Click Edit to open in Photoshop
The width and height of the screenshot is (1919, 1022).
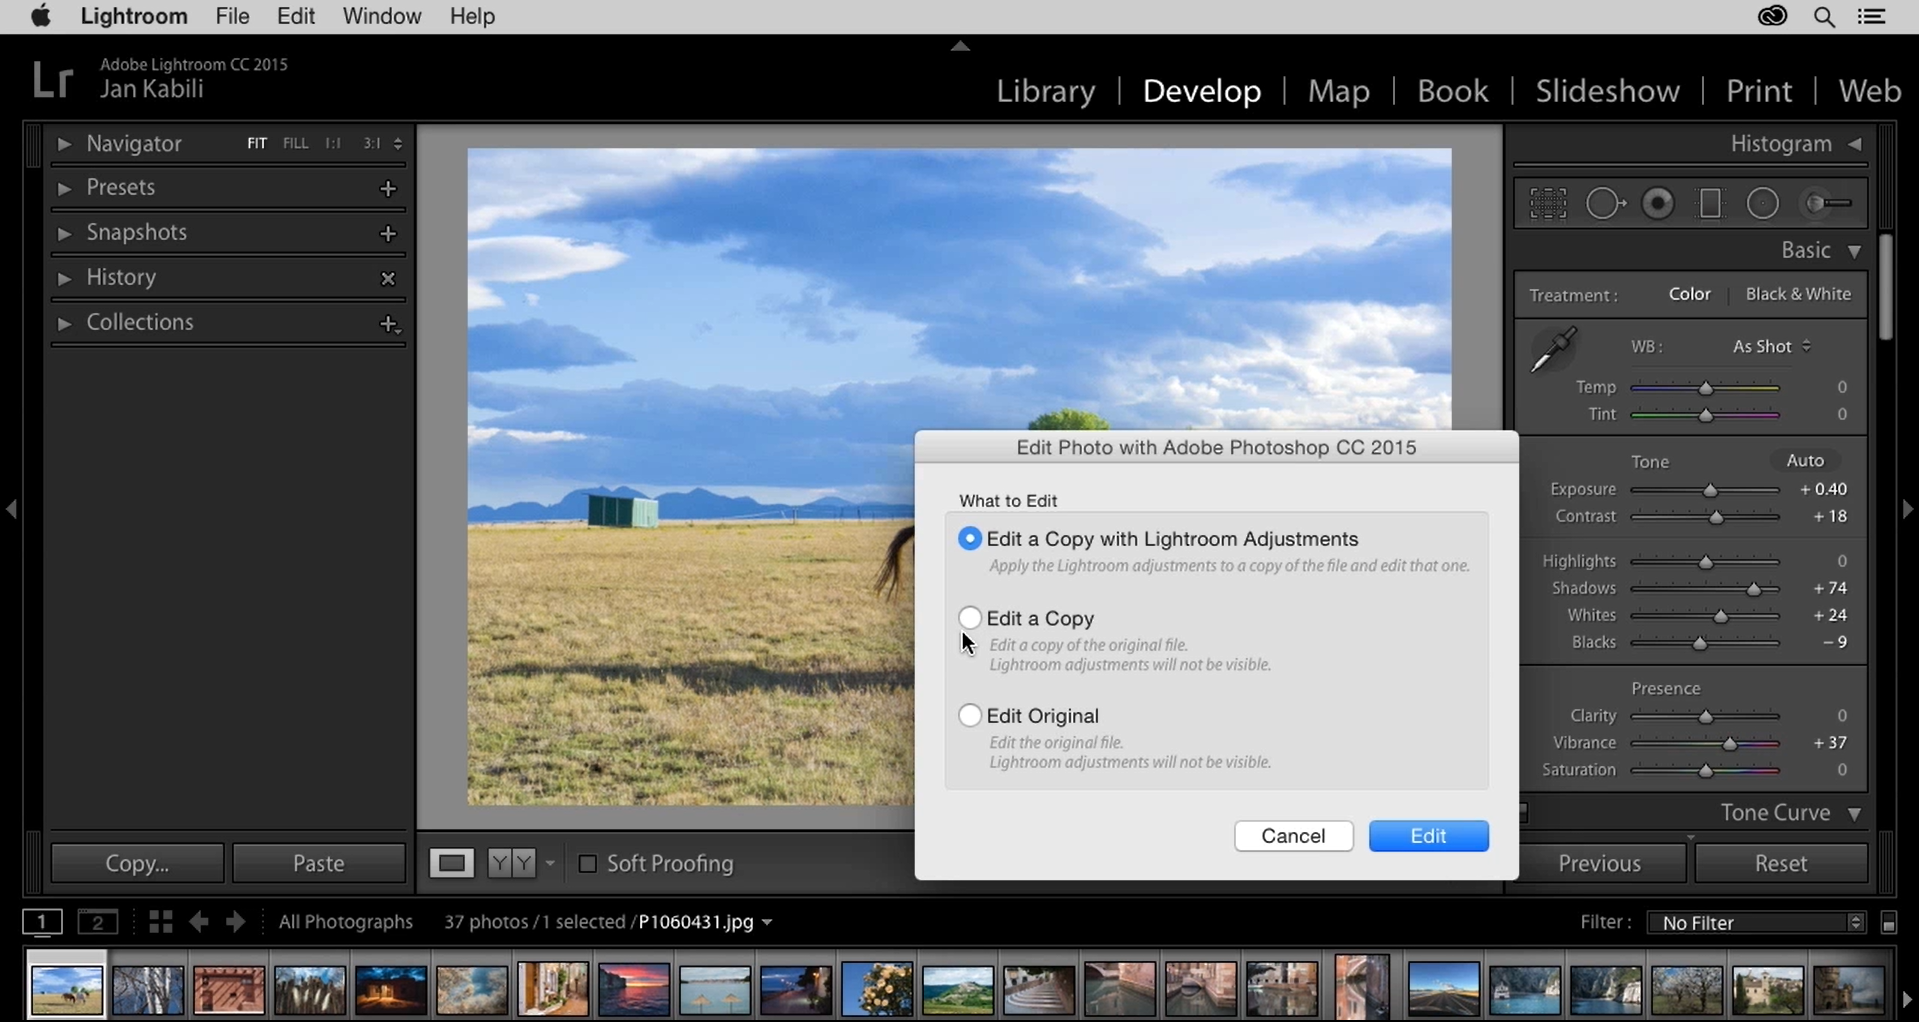(1428, 836)
